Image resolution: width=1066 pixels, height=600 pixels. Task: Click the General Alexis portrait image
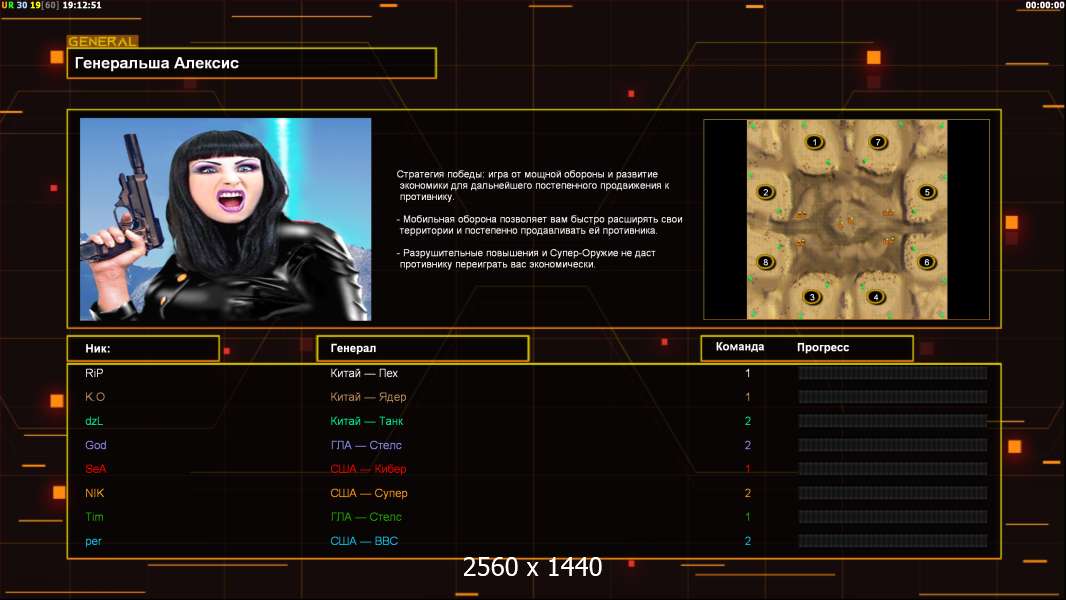(226, 219)
